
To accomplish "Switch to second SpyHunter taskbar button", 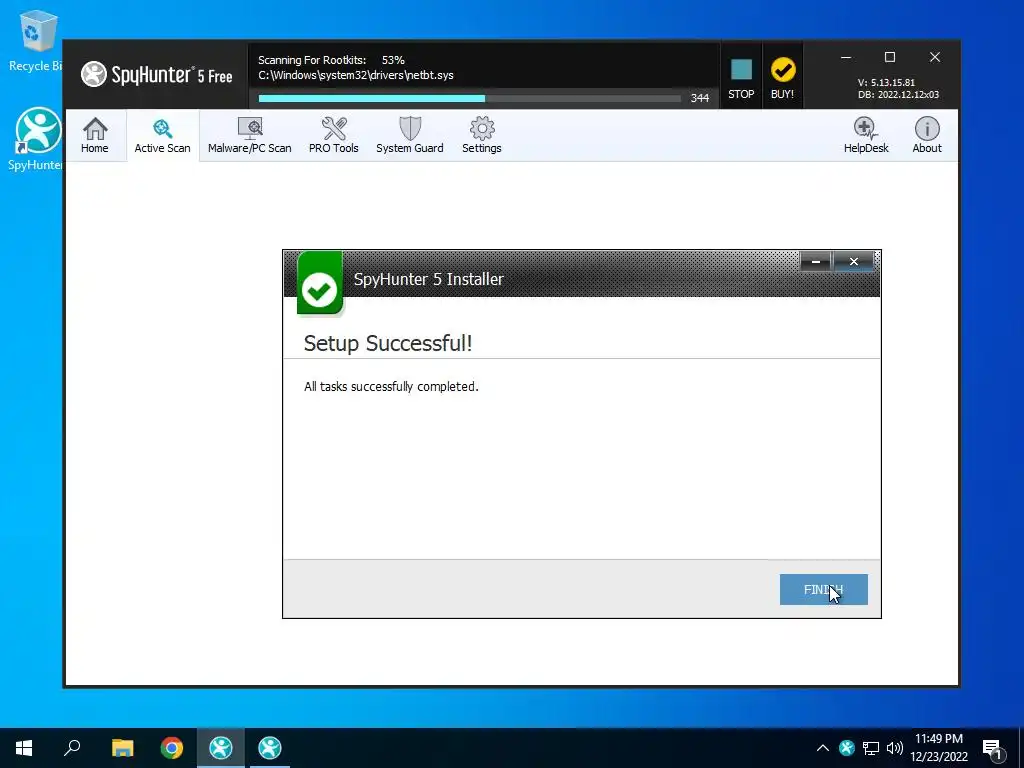I will tap(270, 748).
